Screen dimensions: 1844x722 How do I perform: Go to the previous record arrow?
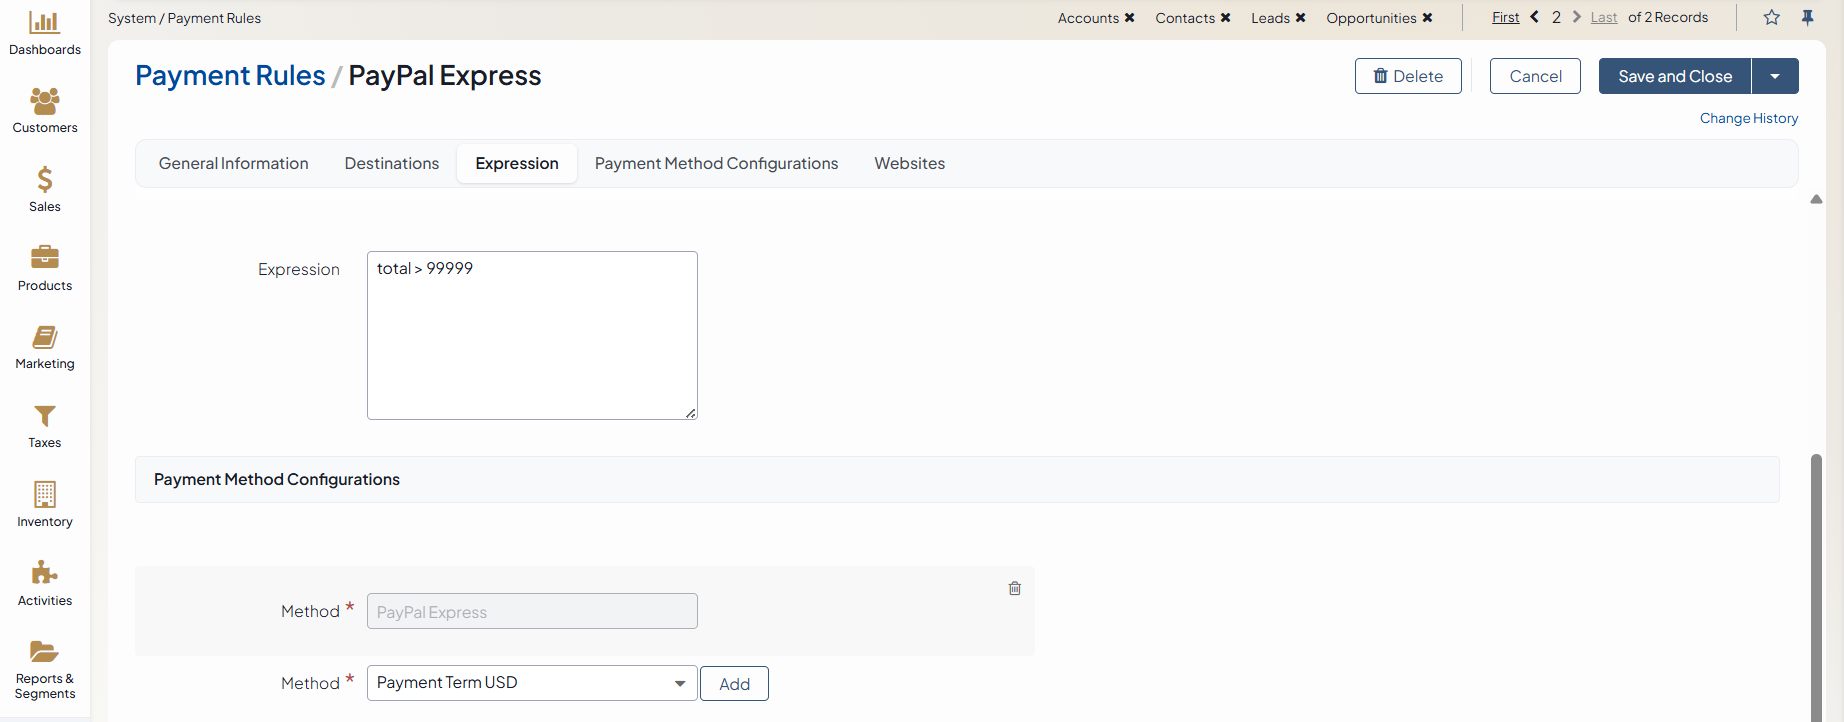1535,17
